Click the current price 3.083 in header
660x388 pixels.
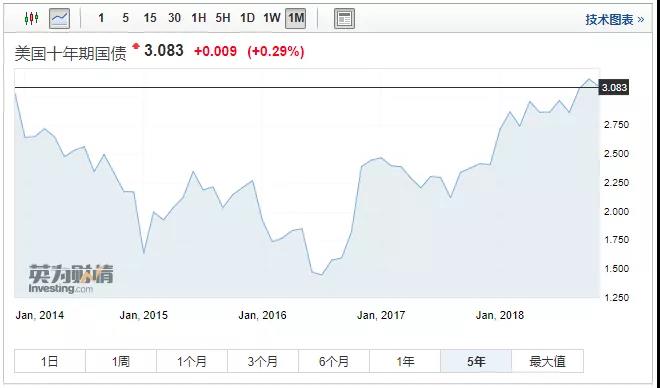[x=164, y=50]
